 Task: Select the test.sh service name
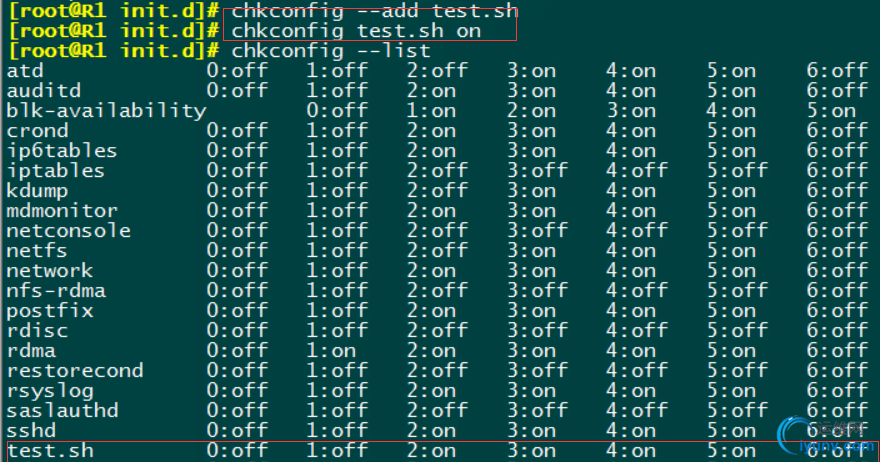pos(51,450)
